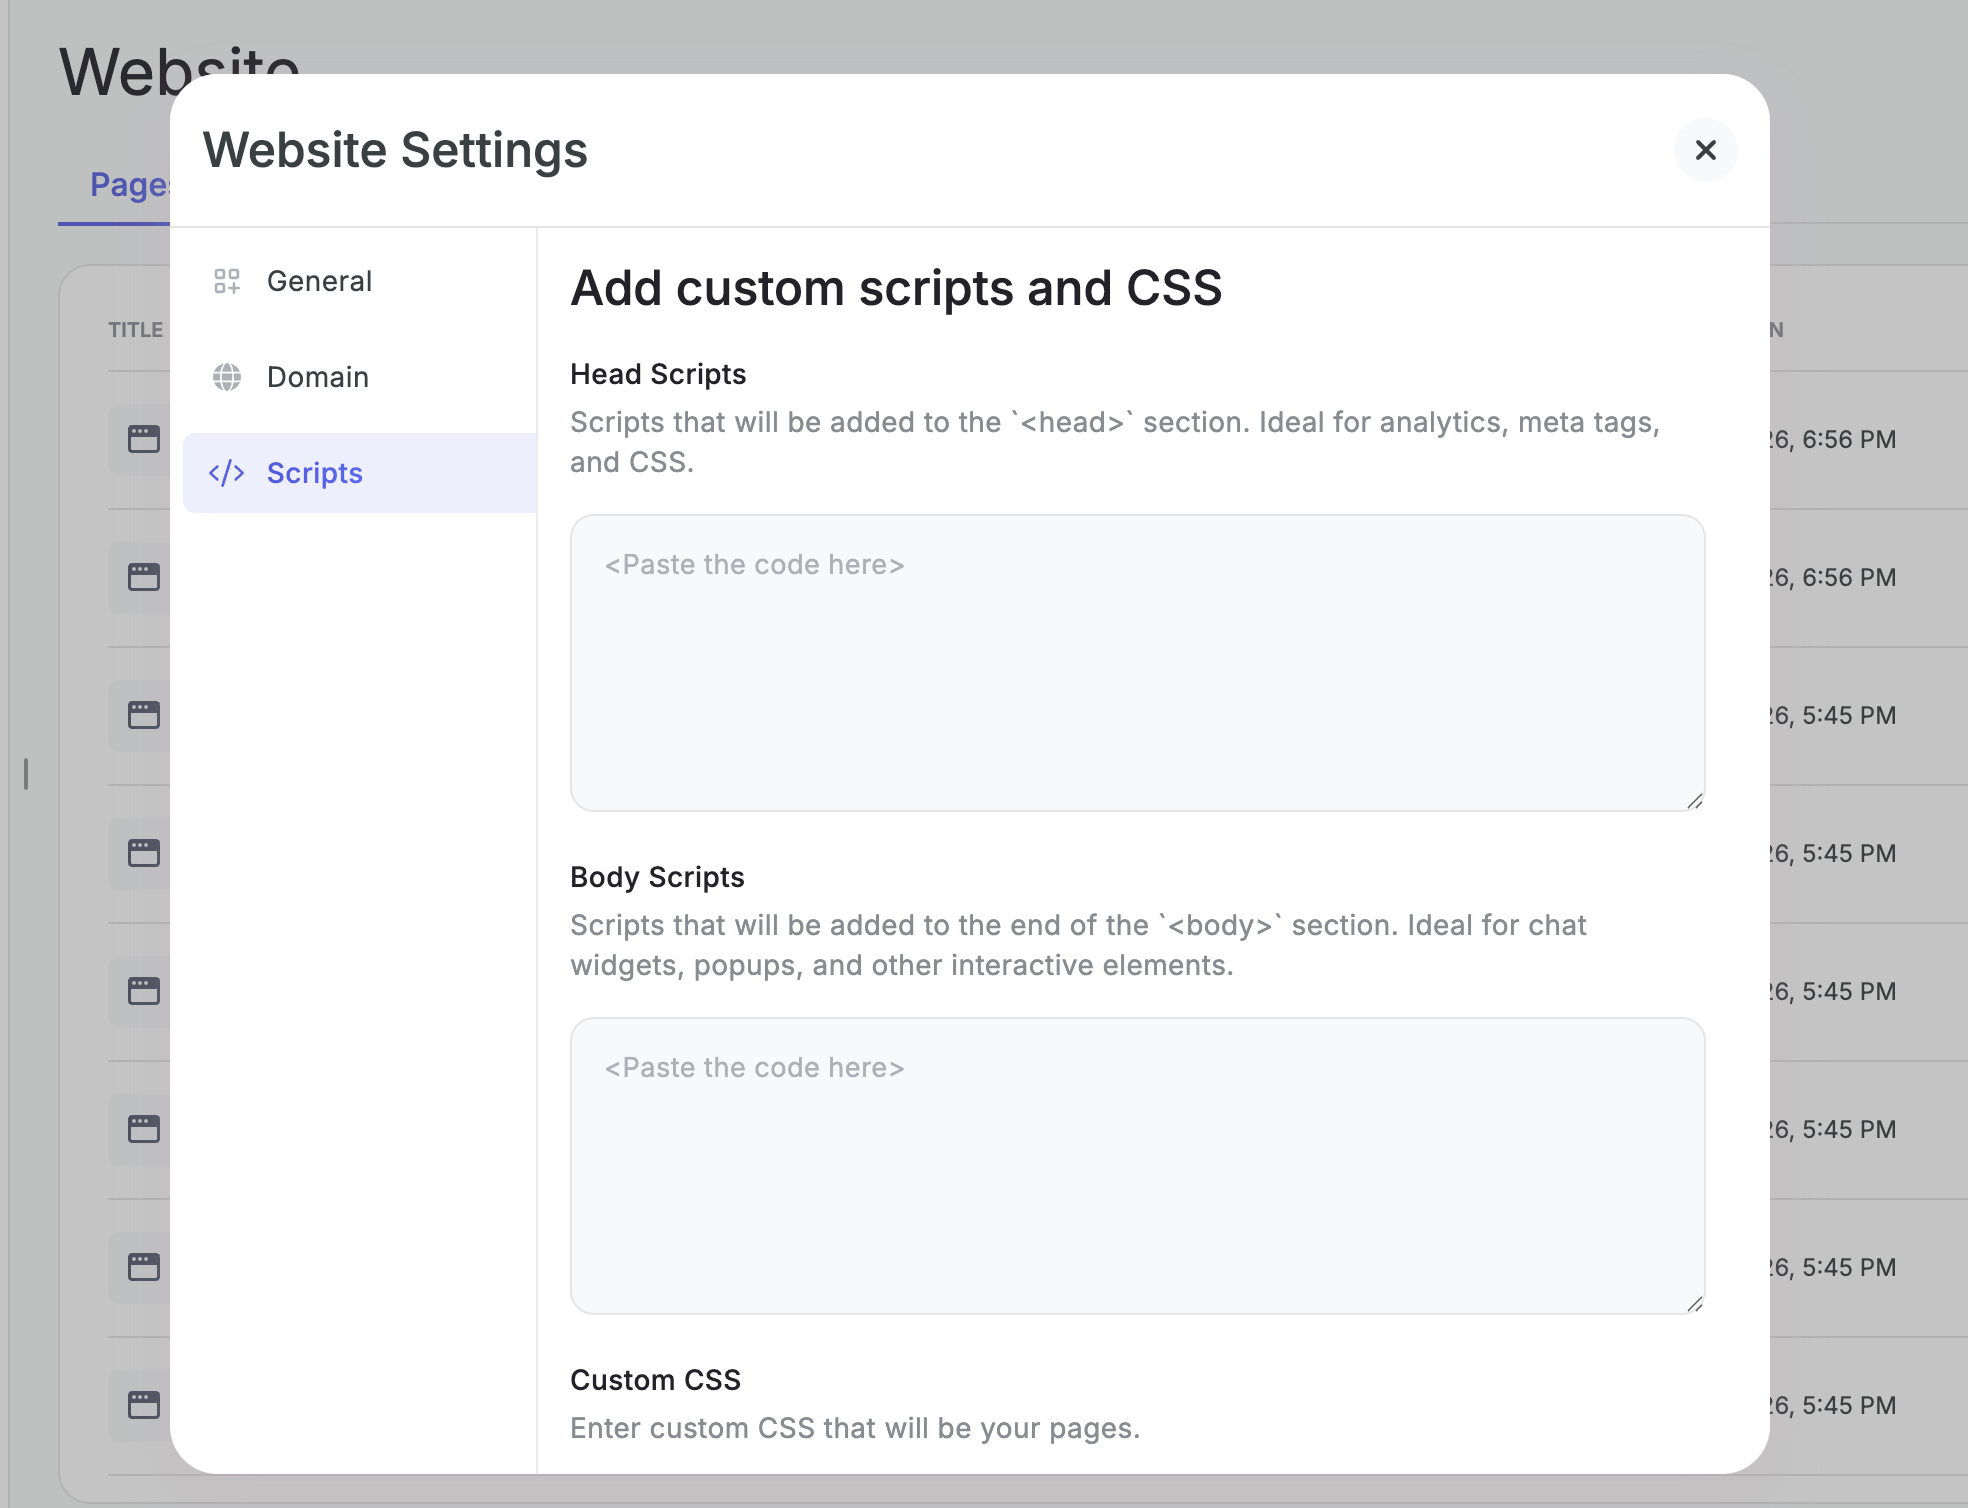
Task: Close the Website Settings dialog
Action: click(x=1705, y=150)
